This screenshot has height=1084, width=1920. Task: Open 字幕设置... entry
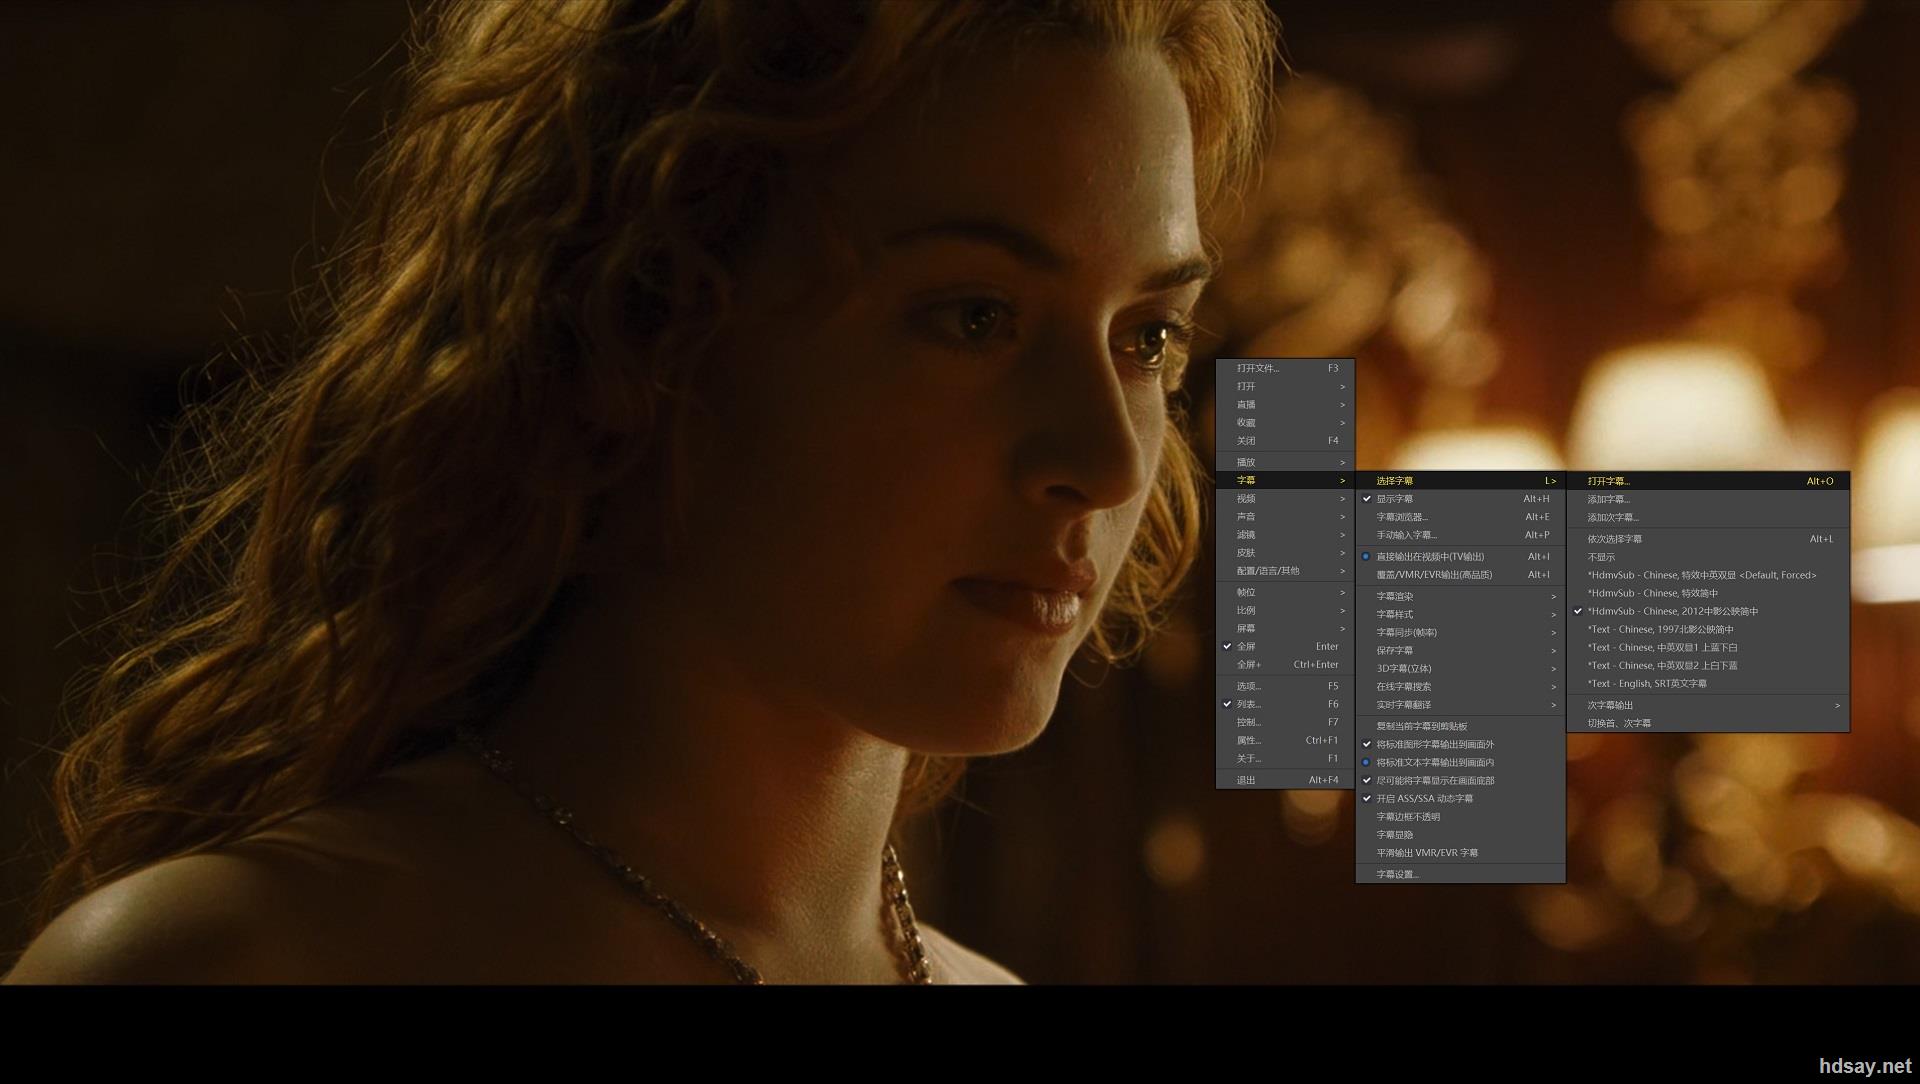click(1460, 874)
